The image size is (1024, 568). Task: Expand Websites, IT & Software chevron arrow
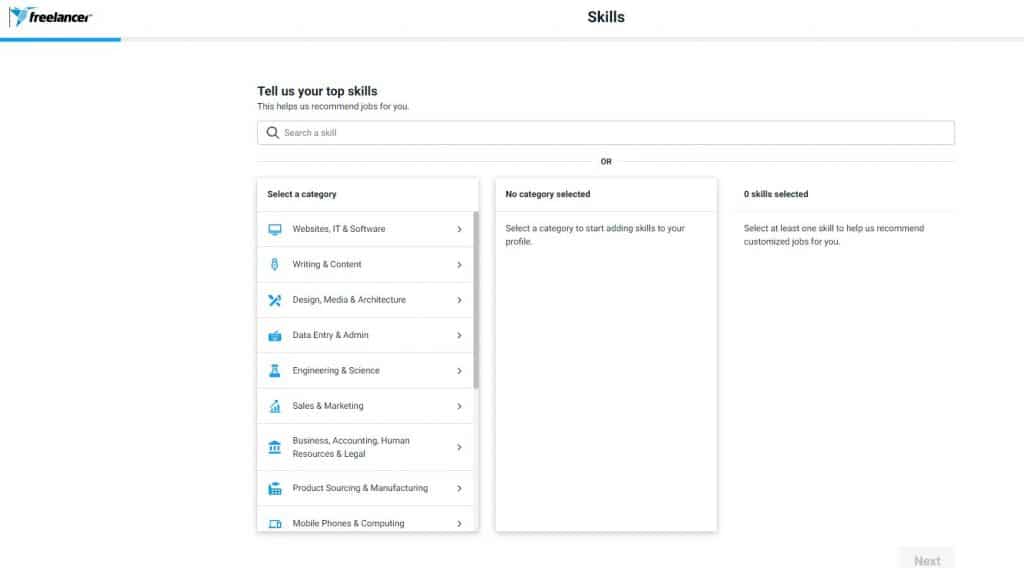pyautogui.click(x=459, y=229)
